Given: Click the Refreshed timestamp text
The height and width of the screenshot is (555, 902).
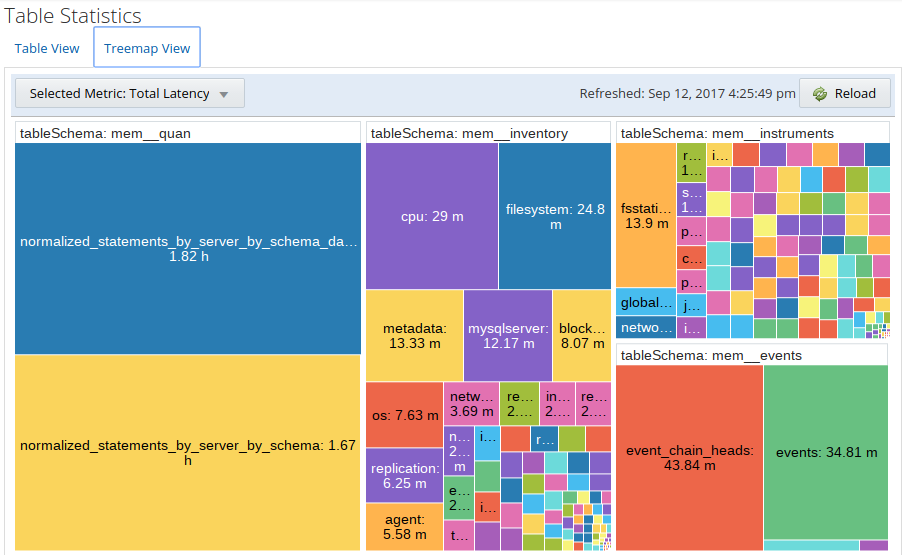Looking at the screenshot, I should point(687,93).
